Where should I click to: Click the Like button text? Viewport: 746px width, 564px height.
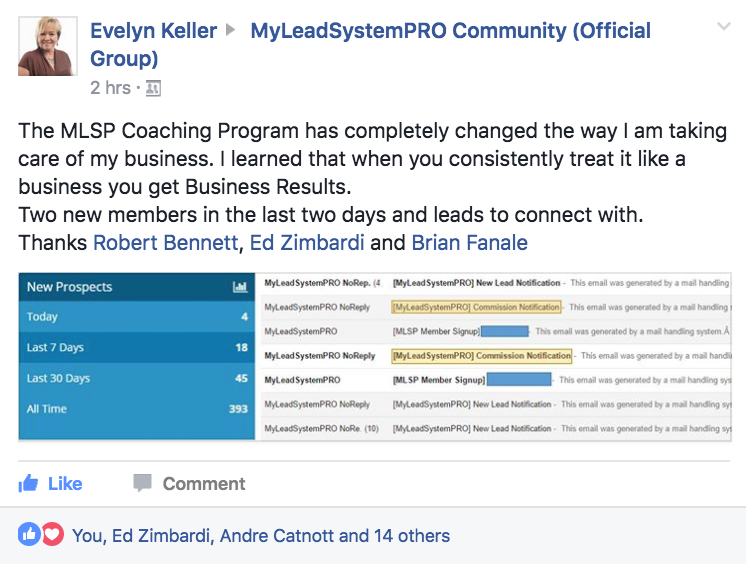(65, 484)
